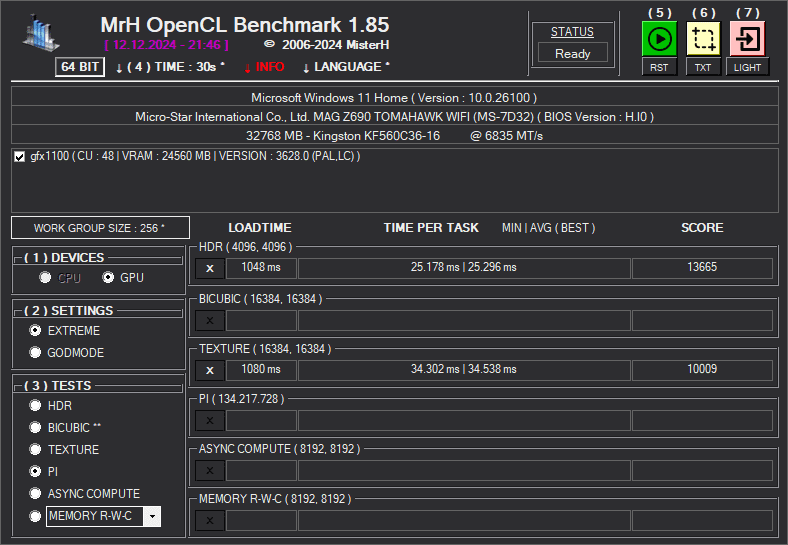Click the HDR loadtime value 1048 ms
The height and width of the screenshot is (545, 788).
[x=261, y=268]
